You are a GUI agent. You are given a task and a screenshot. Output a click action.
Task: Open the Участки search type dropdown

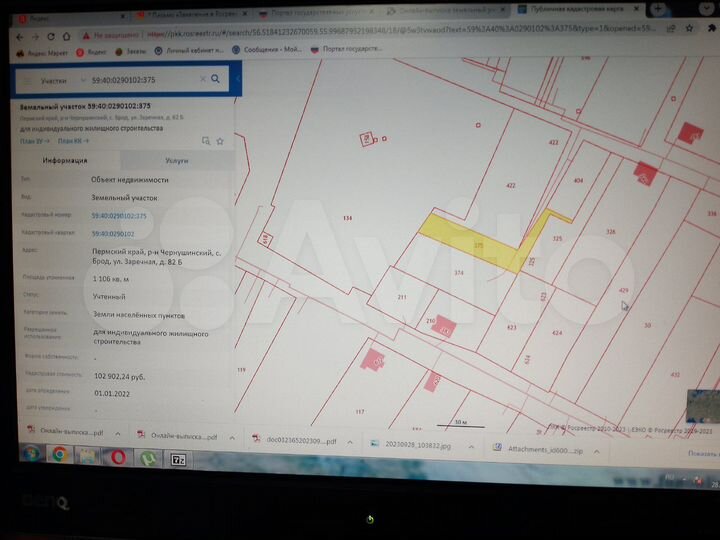point(61,81)
